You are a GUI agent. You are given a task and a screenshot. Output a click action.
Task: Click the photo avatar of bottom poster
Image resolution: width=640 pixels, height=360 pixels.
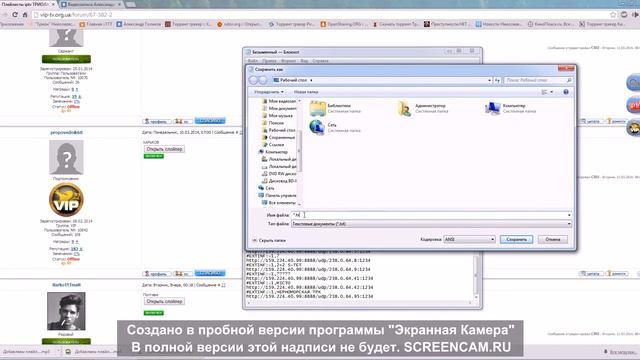66,311
